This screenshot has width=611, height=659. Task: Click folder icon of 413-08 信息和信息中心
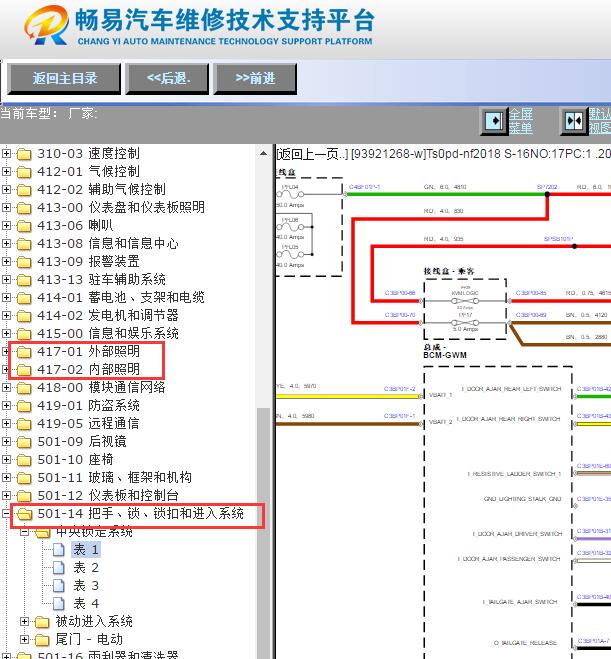click(x=24, y=244)
